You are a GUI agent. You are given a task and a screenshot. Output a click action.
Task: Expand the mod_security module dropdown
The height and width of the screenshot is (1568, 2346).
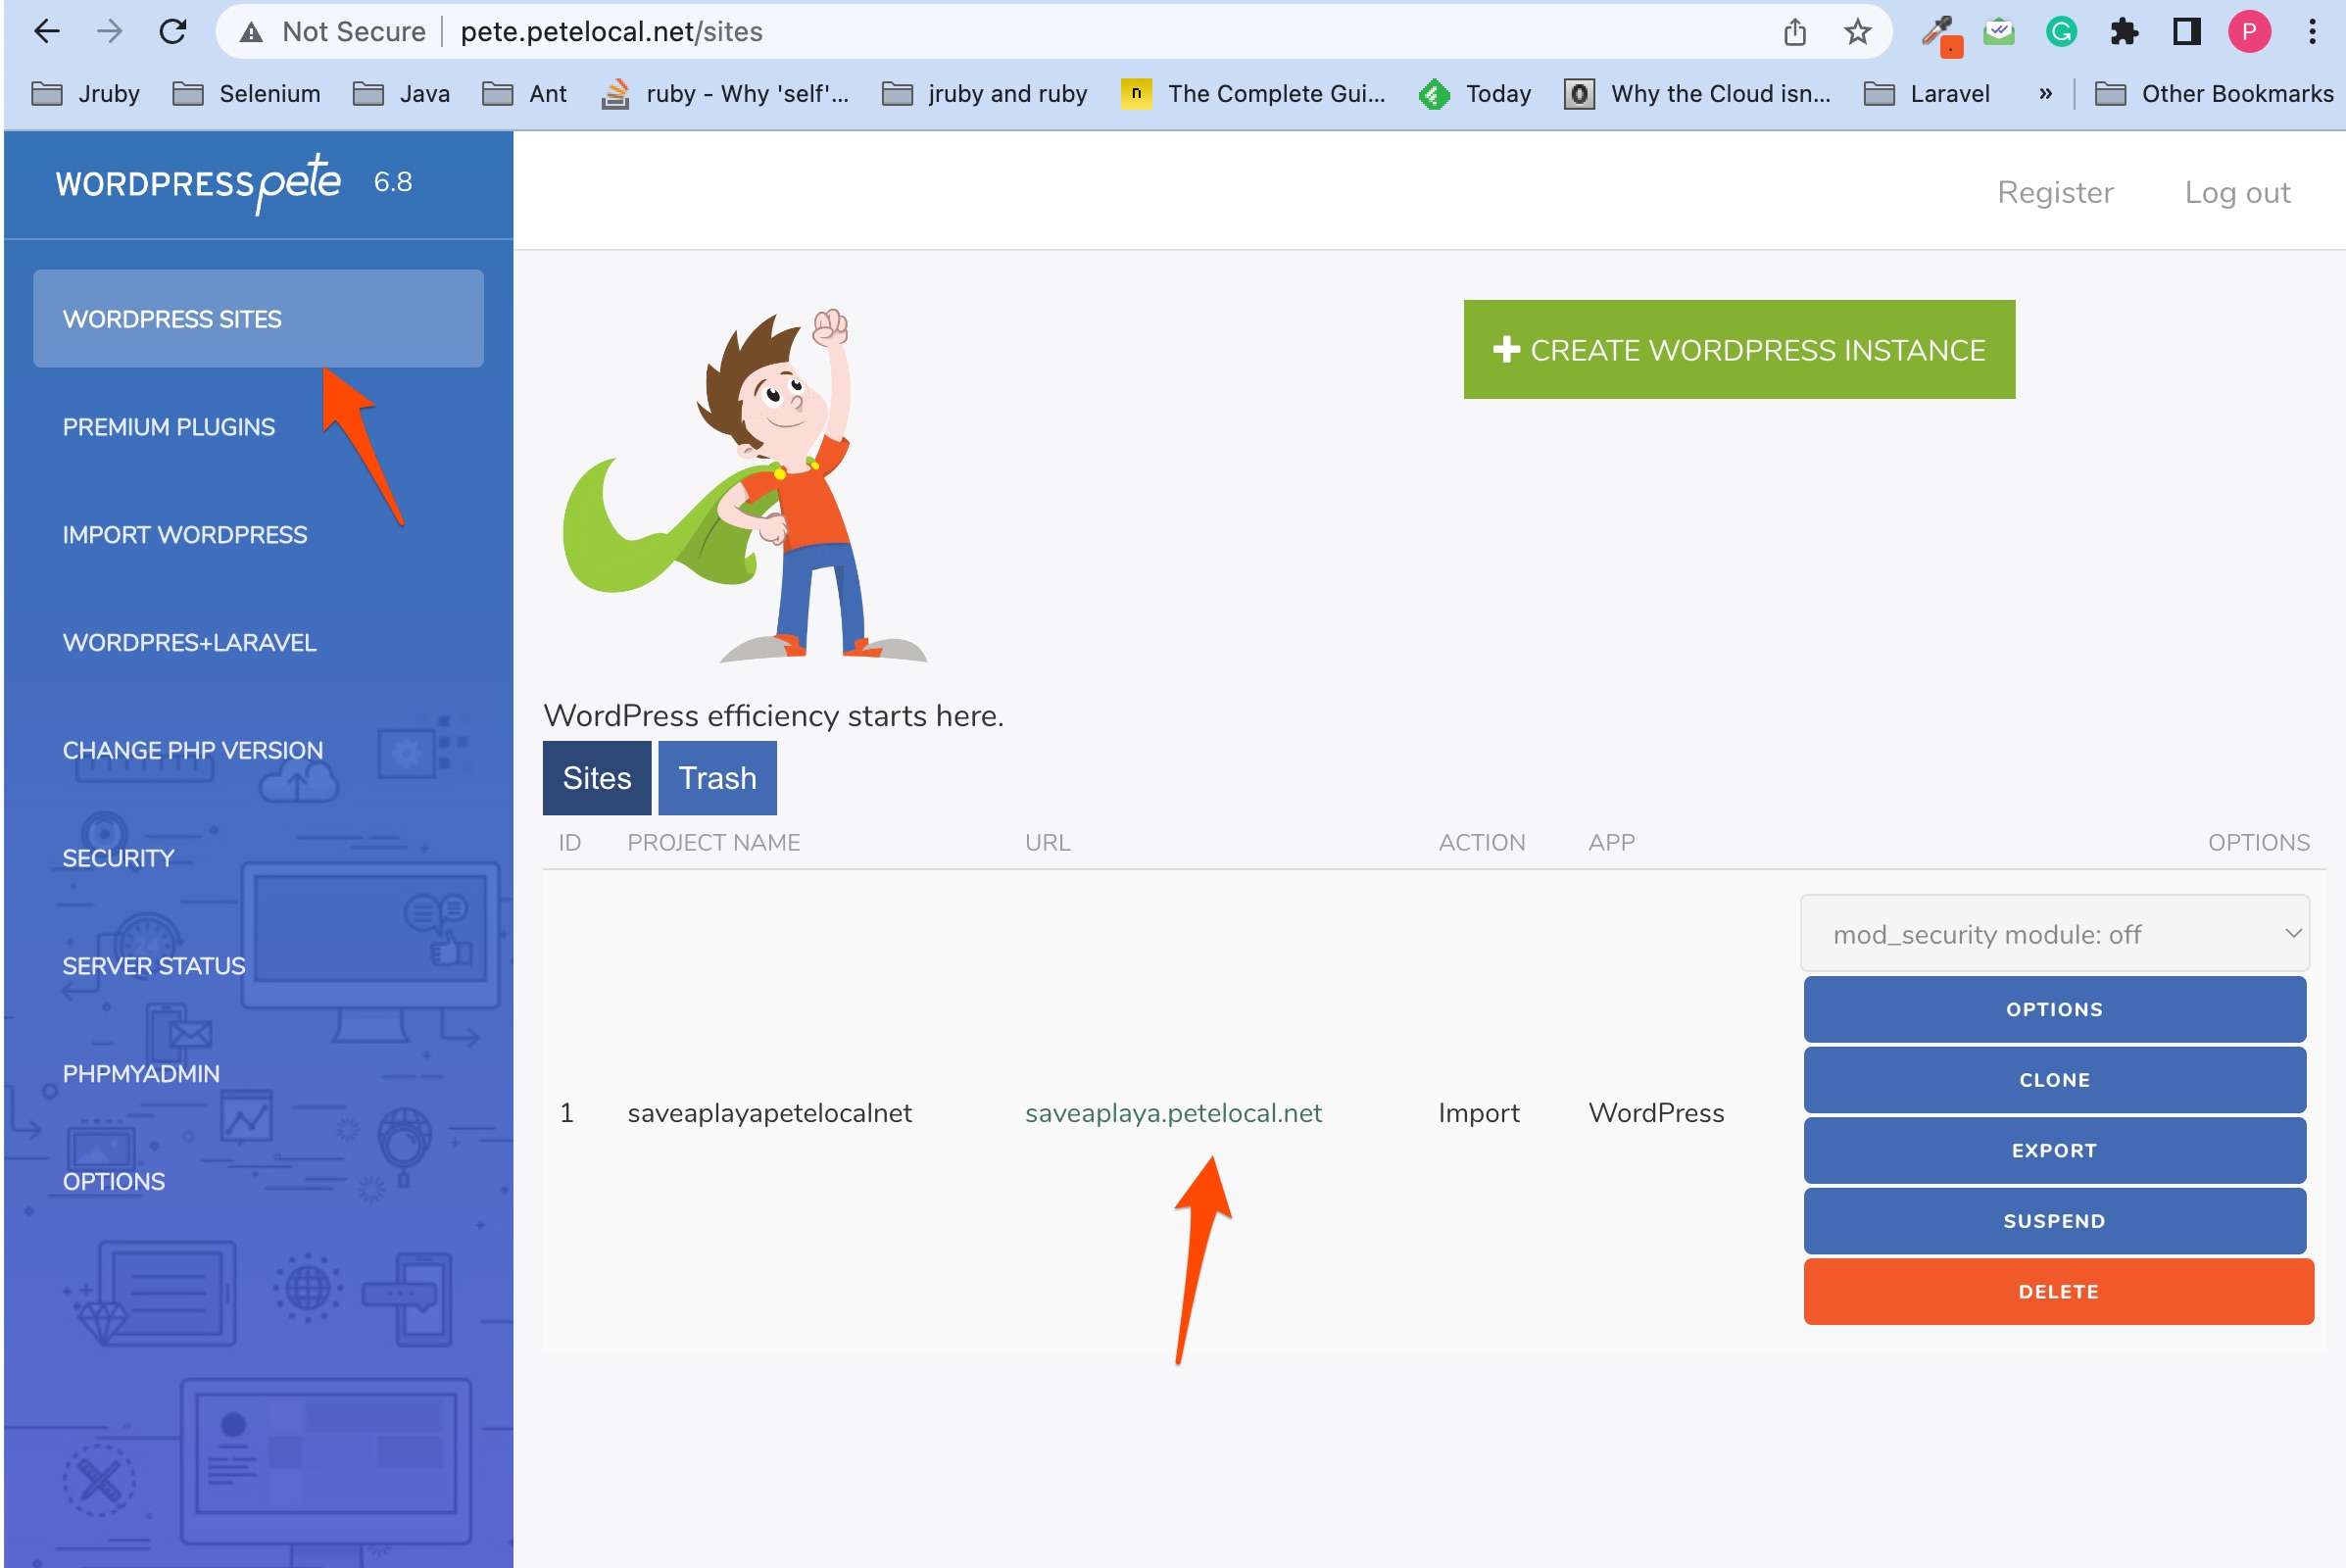[2054, 934]
